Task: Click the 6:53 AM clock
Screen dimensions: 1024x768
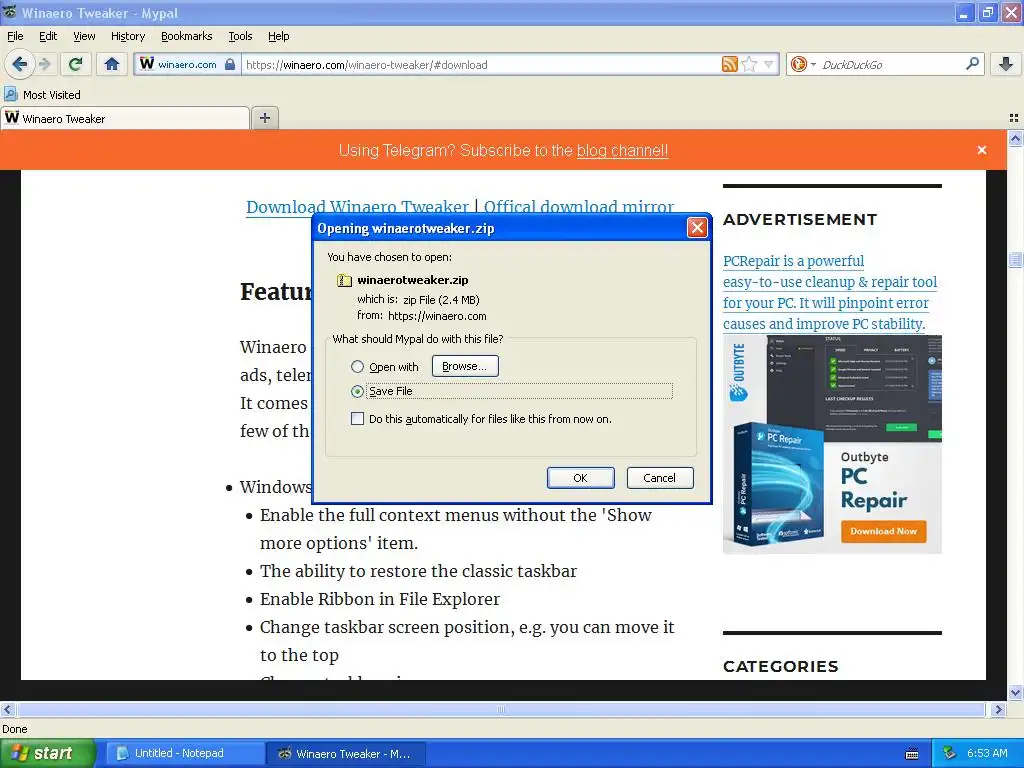Action: [x=987, y=753]
